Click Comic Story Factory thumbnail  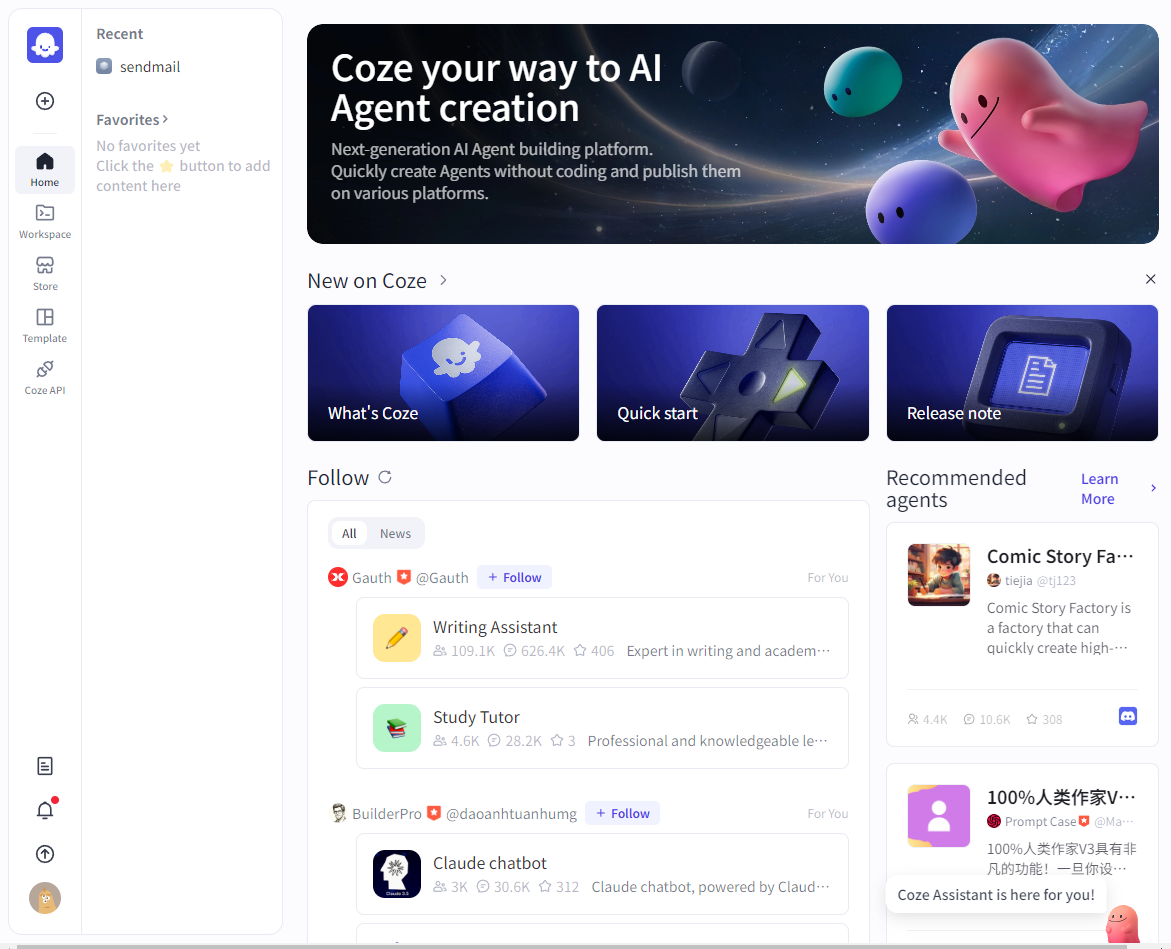(939, 574)
